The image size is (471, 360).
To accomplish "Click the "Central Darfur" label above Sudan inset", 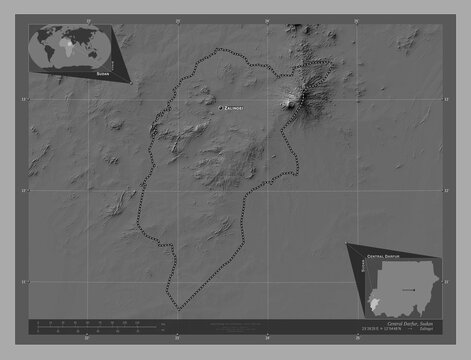I will coord(383,256).
